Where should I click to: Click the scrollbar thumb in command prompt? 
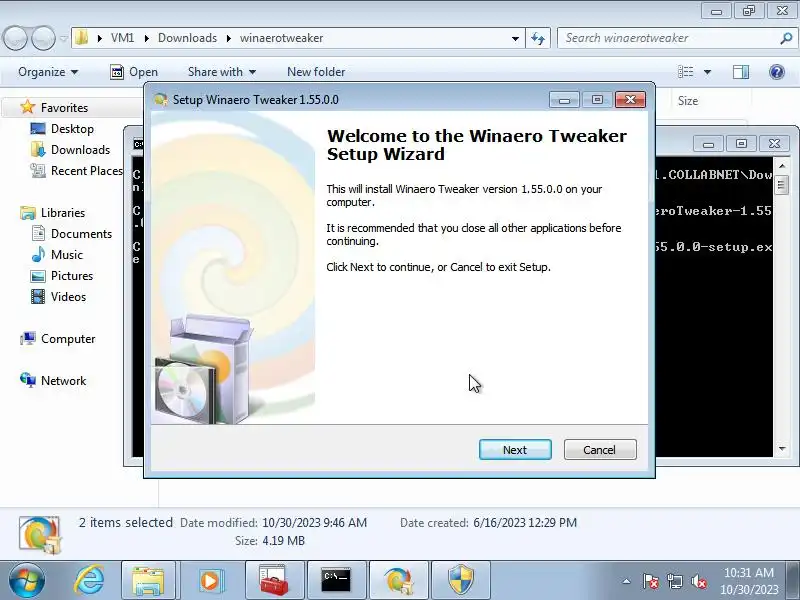(x=781, y=184)
